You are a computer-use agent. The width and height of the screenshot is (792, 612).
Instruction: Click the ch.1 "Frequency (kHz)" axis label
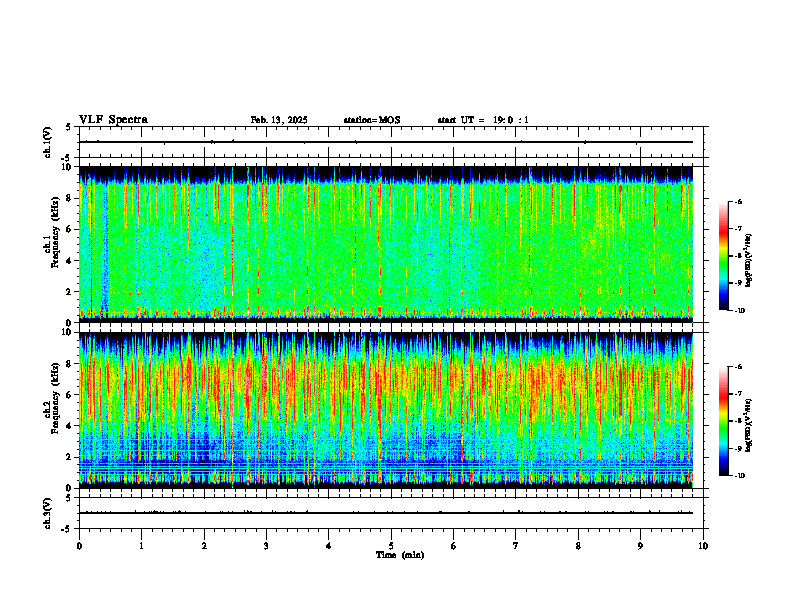(55, 233)
